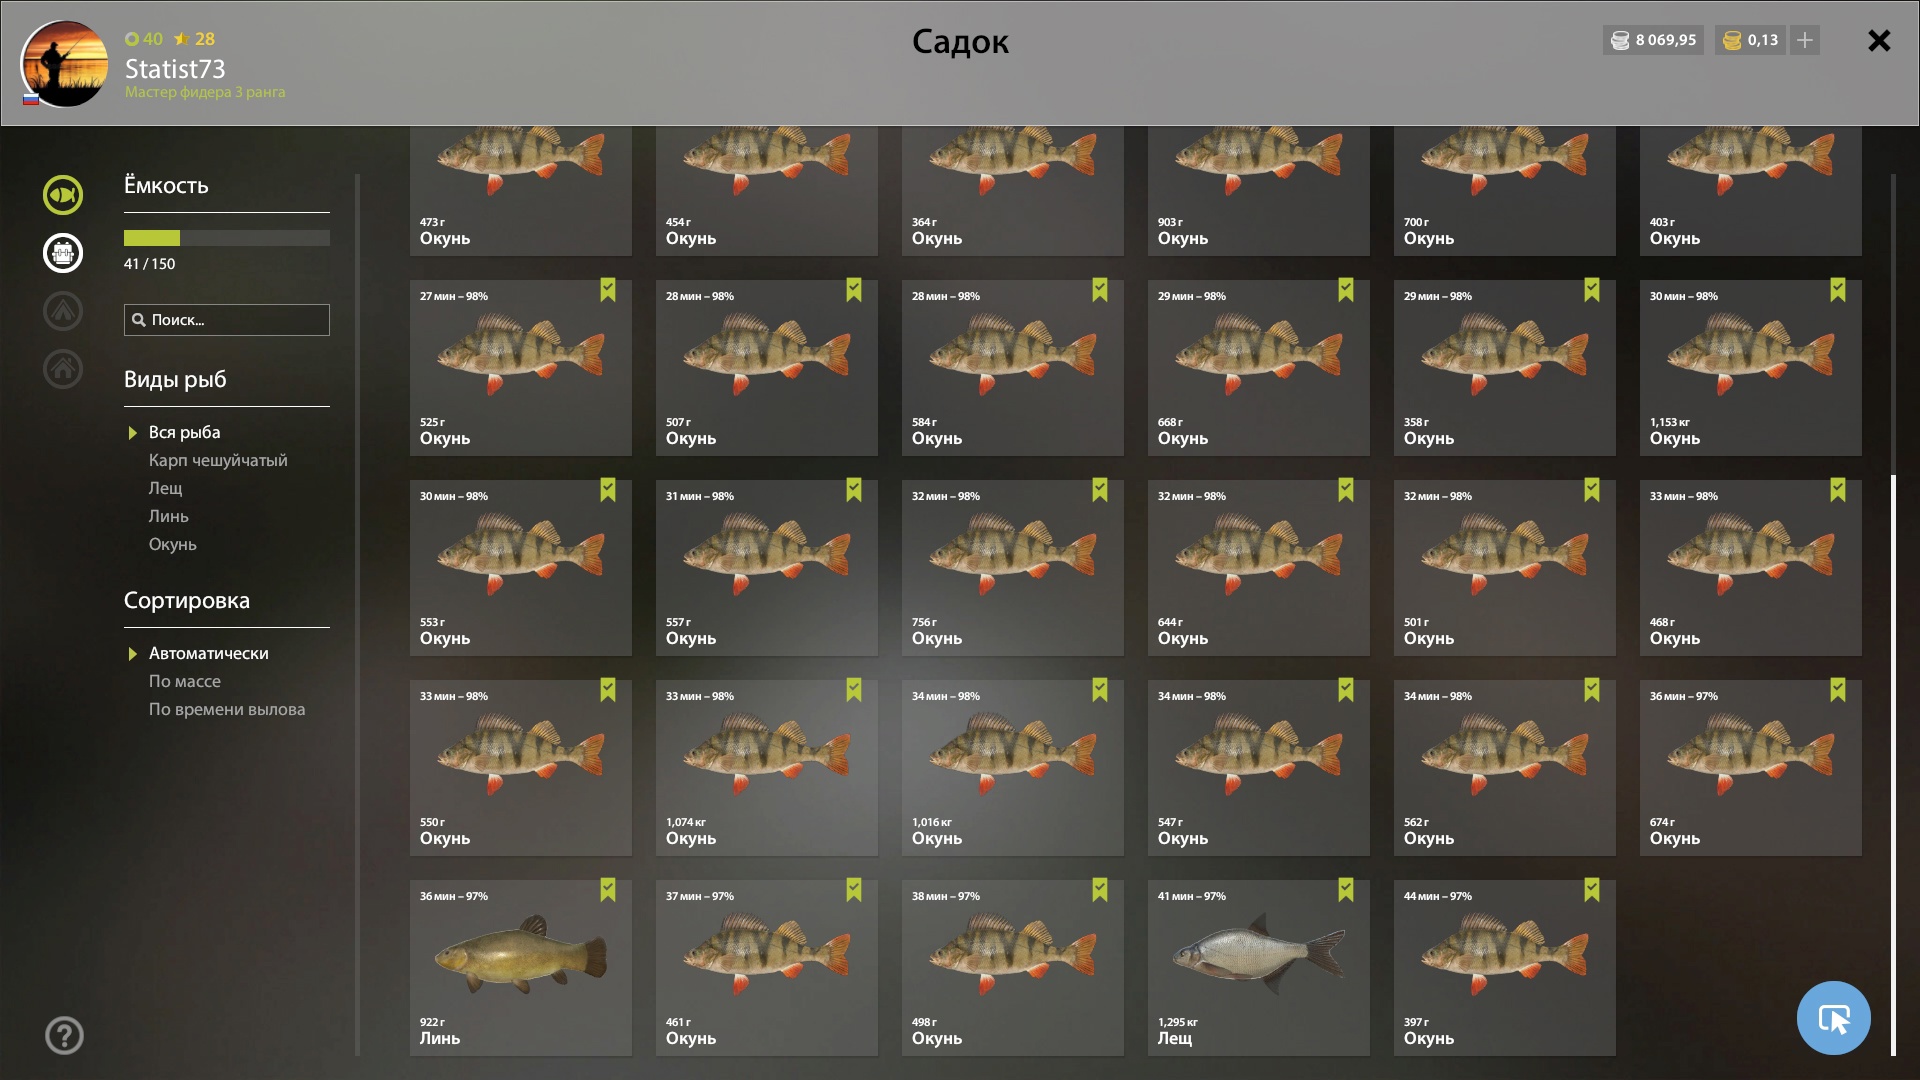Open the fish keepnet sidebar icon
Image resolution: width=1920 pixels, height=1080 pixels.
(x=63, y=195)
